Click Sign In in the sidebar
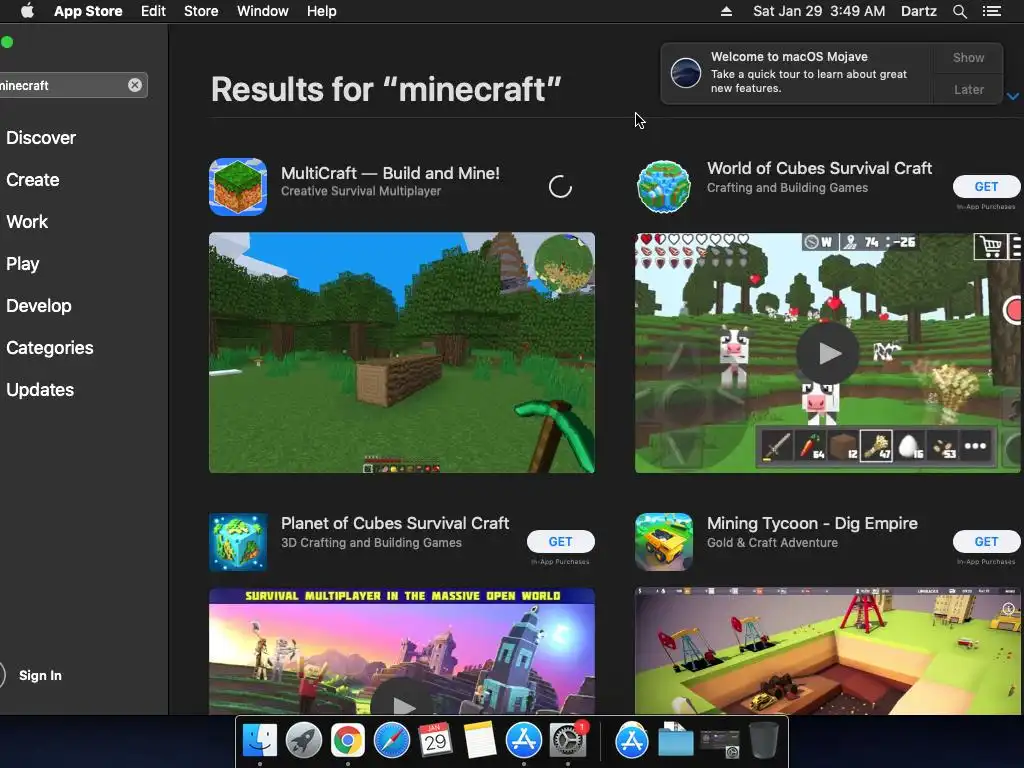This screenshot has width=1024, height=768. pos(40,675)
